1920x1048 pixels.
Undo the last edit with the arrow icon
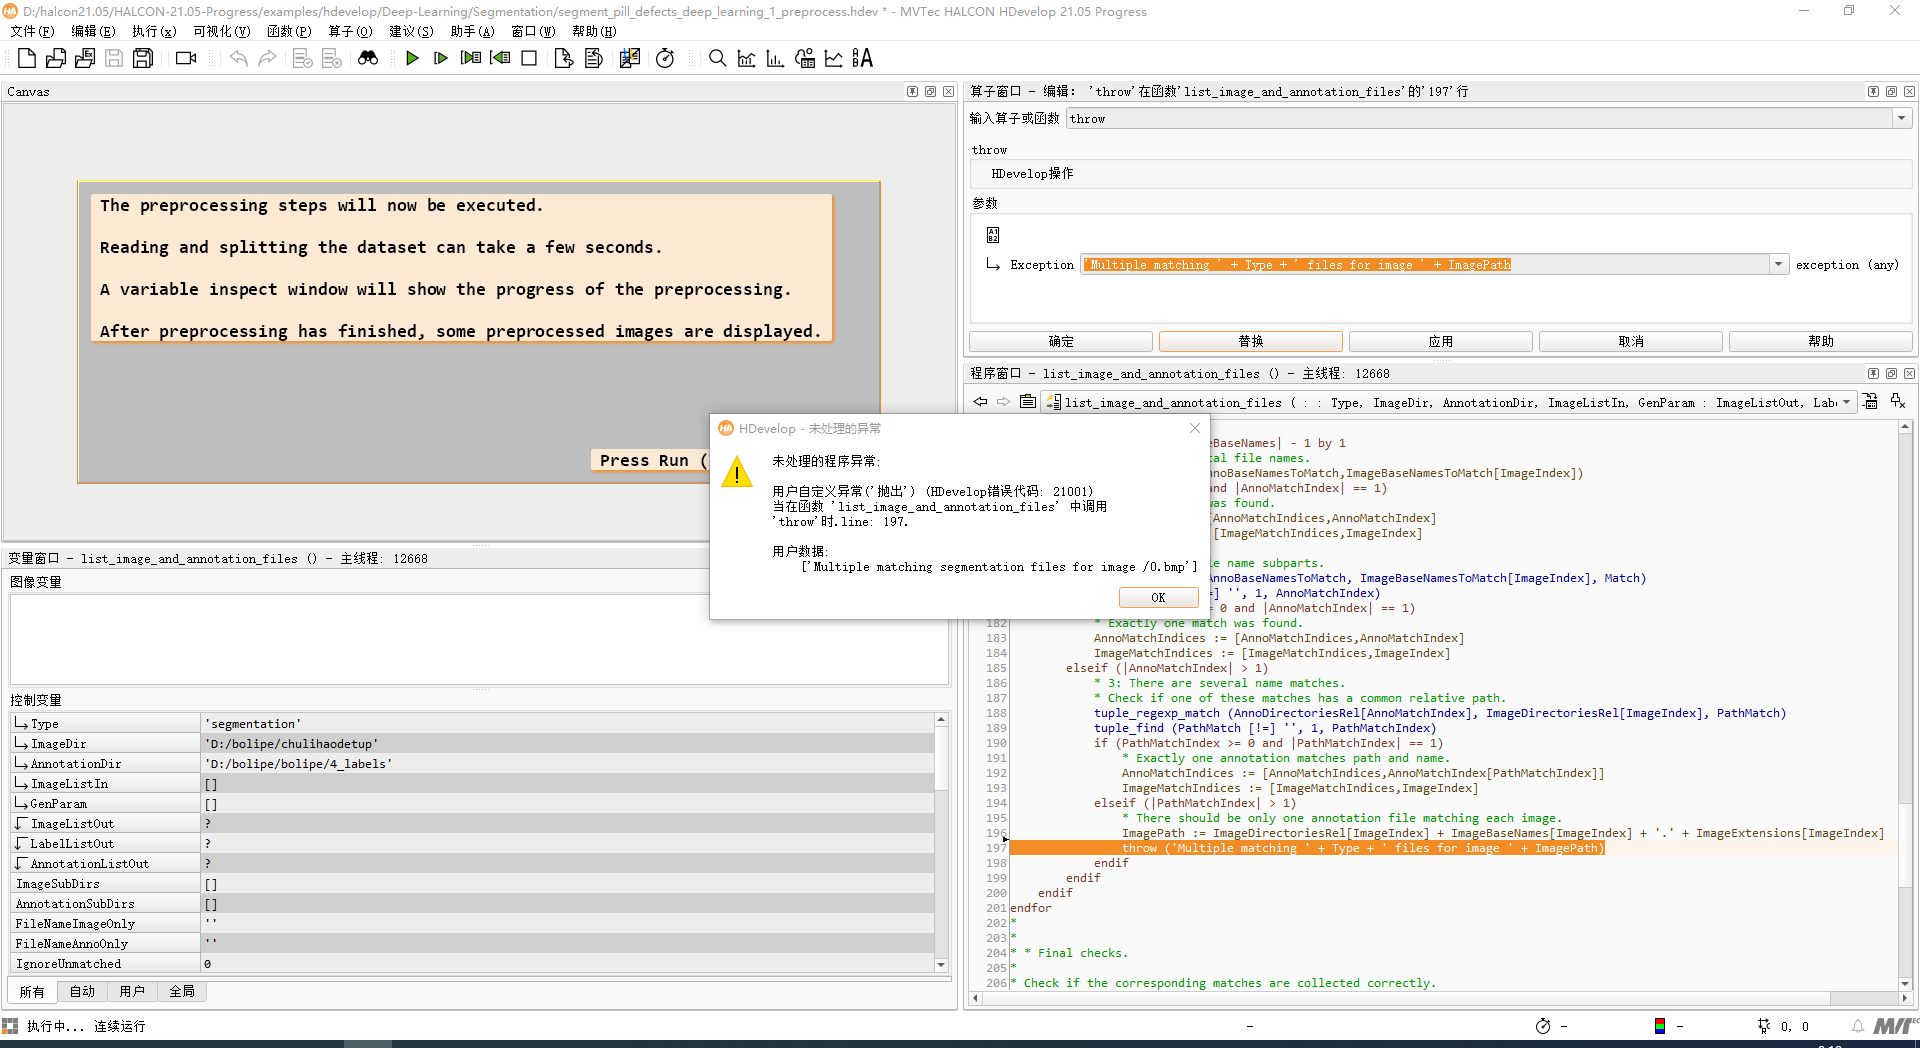pyautogui.click(x=238, y=58)
